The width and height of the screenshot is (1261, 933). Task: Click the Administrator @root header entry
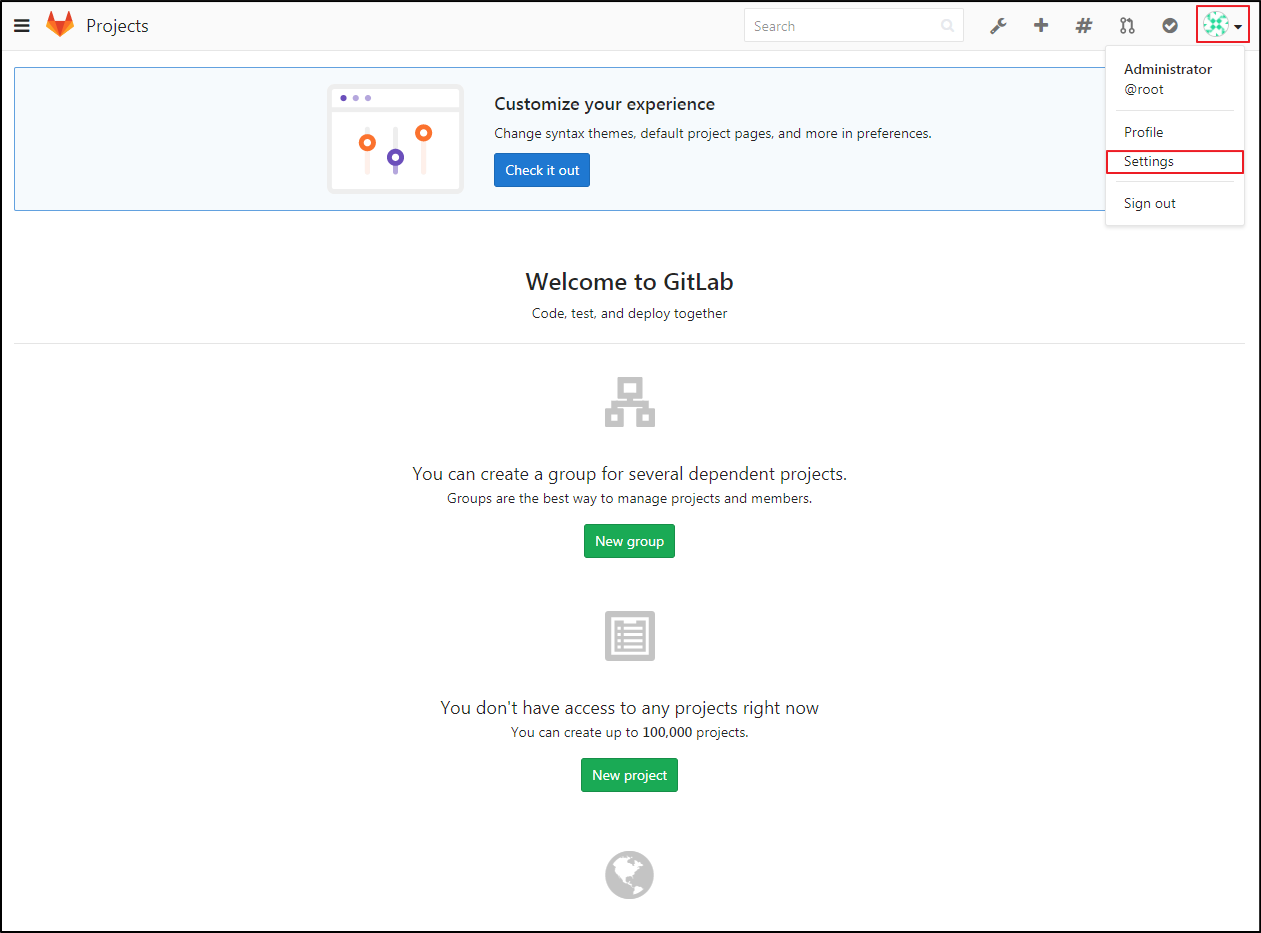coord(1167,79)
